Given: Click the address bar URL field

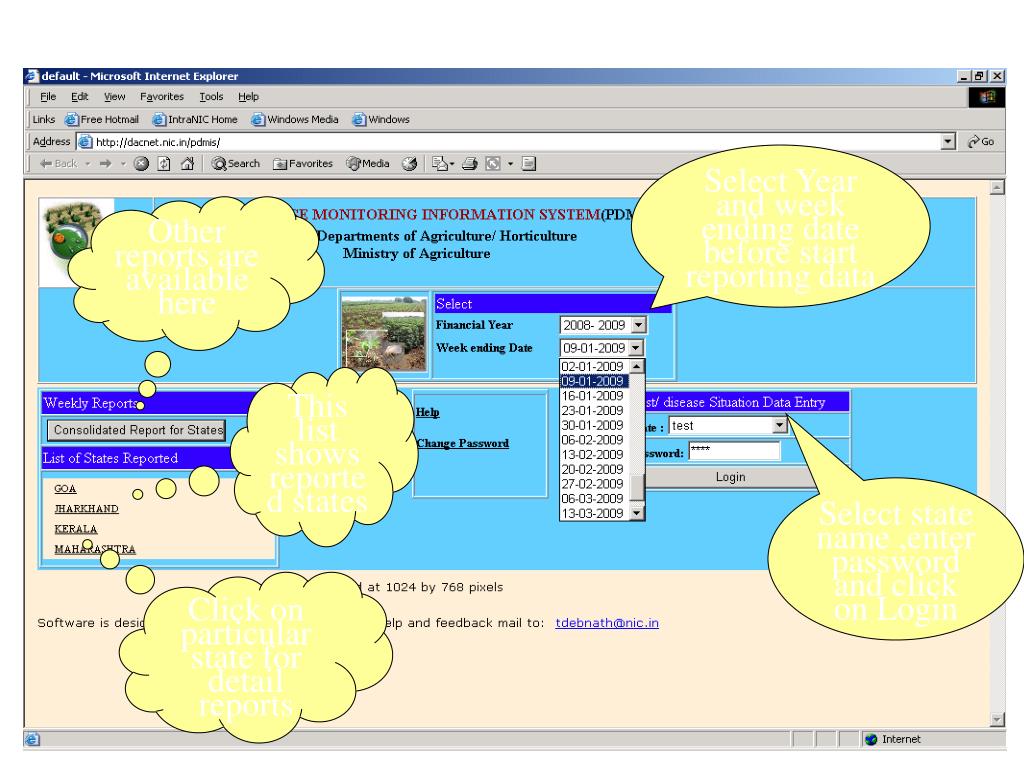Looking at the screenshot, I should pyautogui.click(x=516, y=142).
